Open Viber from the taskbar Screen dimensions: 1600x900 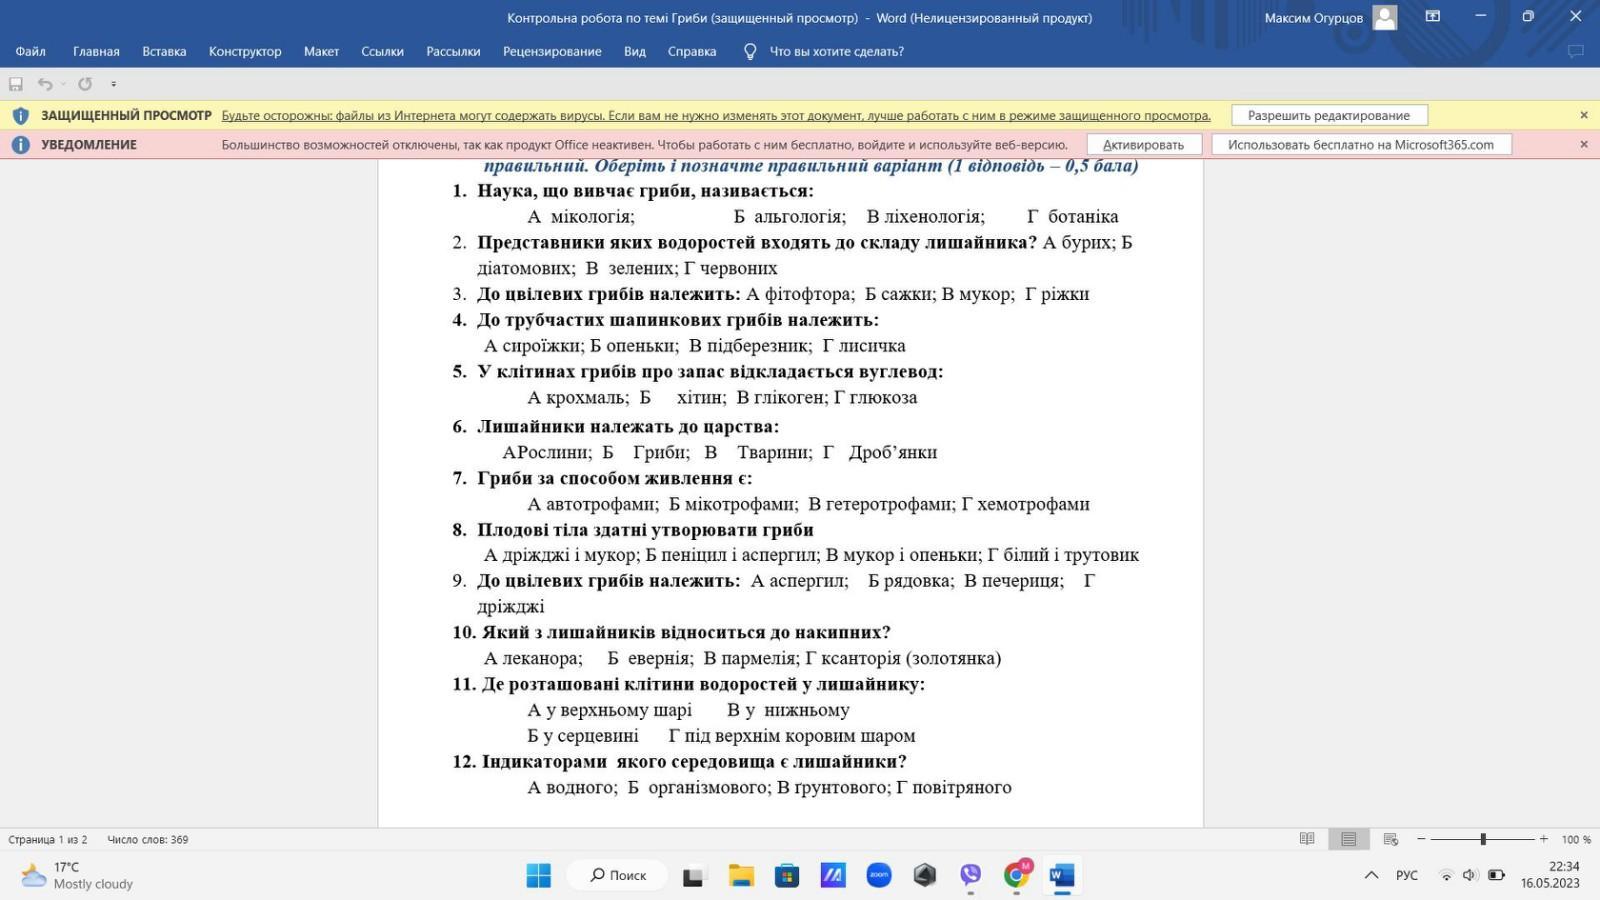(971, 875)
